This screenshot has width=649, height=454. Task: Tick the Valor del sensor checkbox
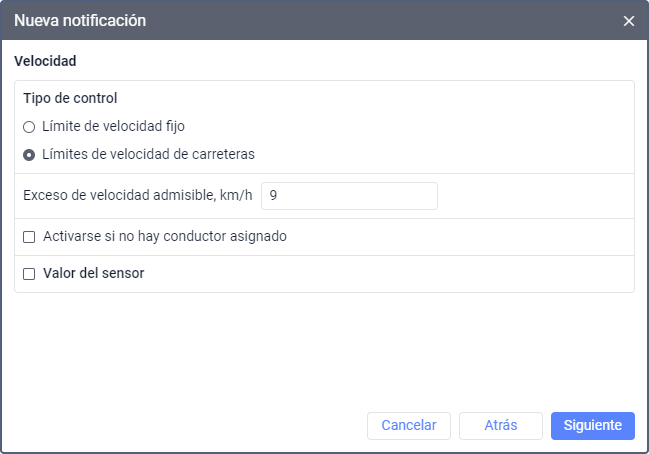coord(29,273)
